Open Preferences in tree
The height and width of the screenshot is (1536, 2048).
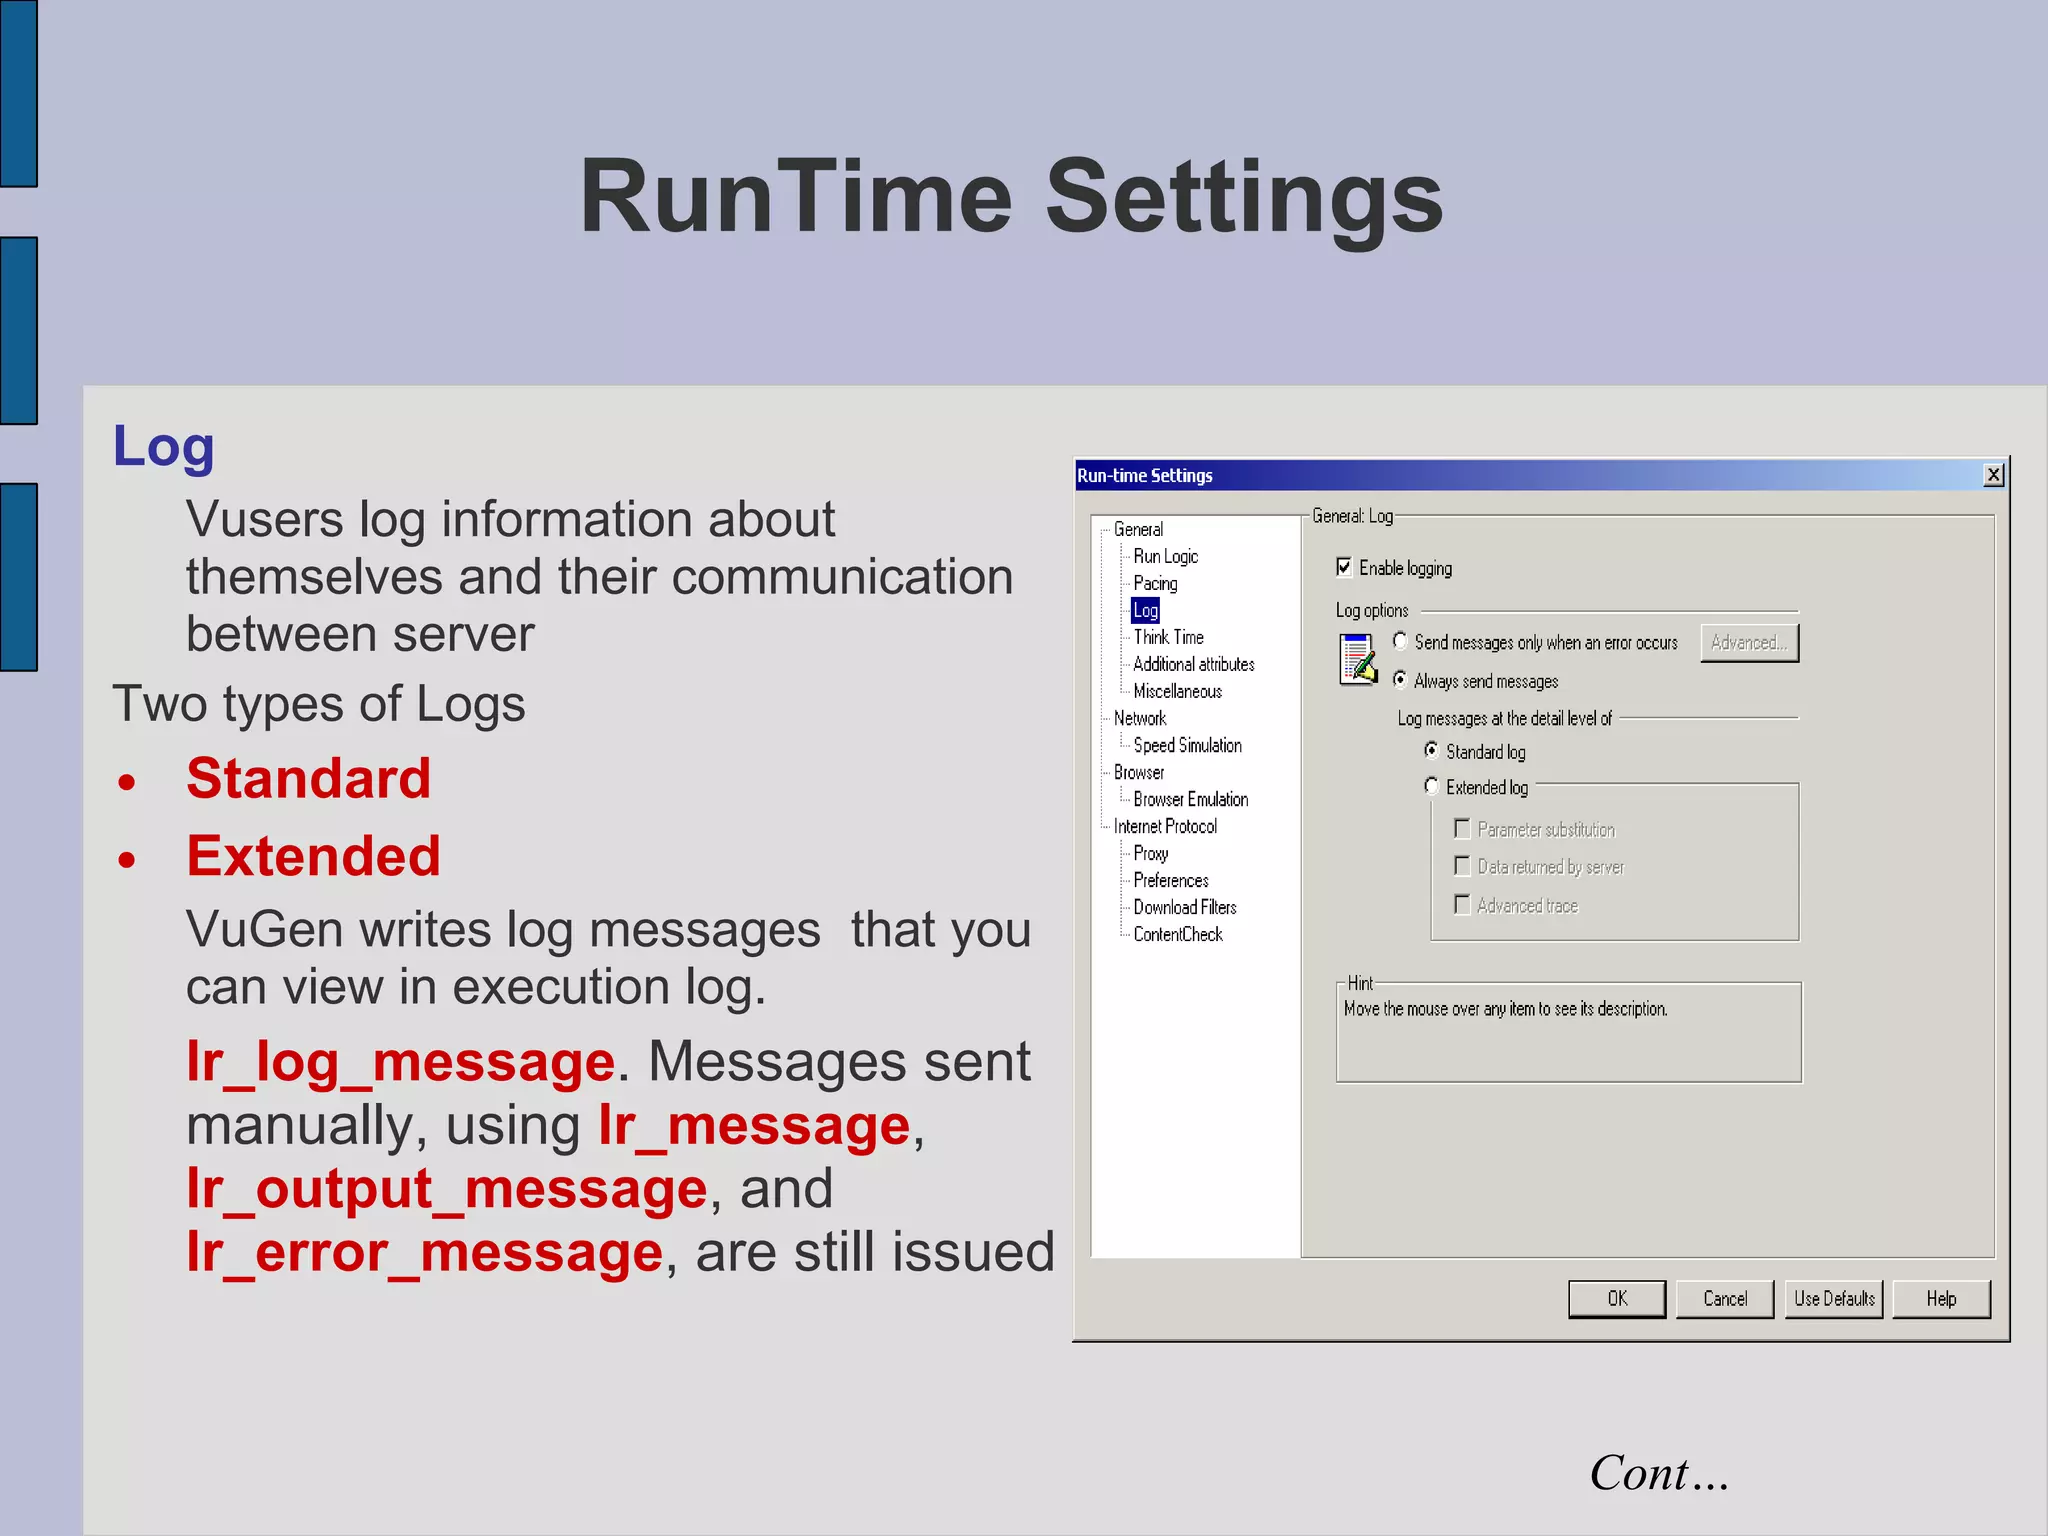1170,880
